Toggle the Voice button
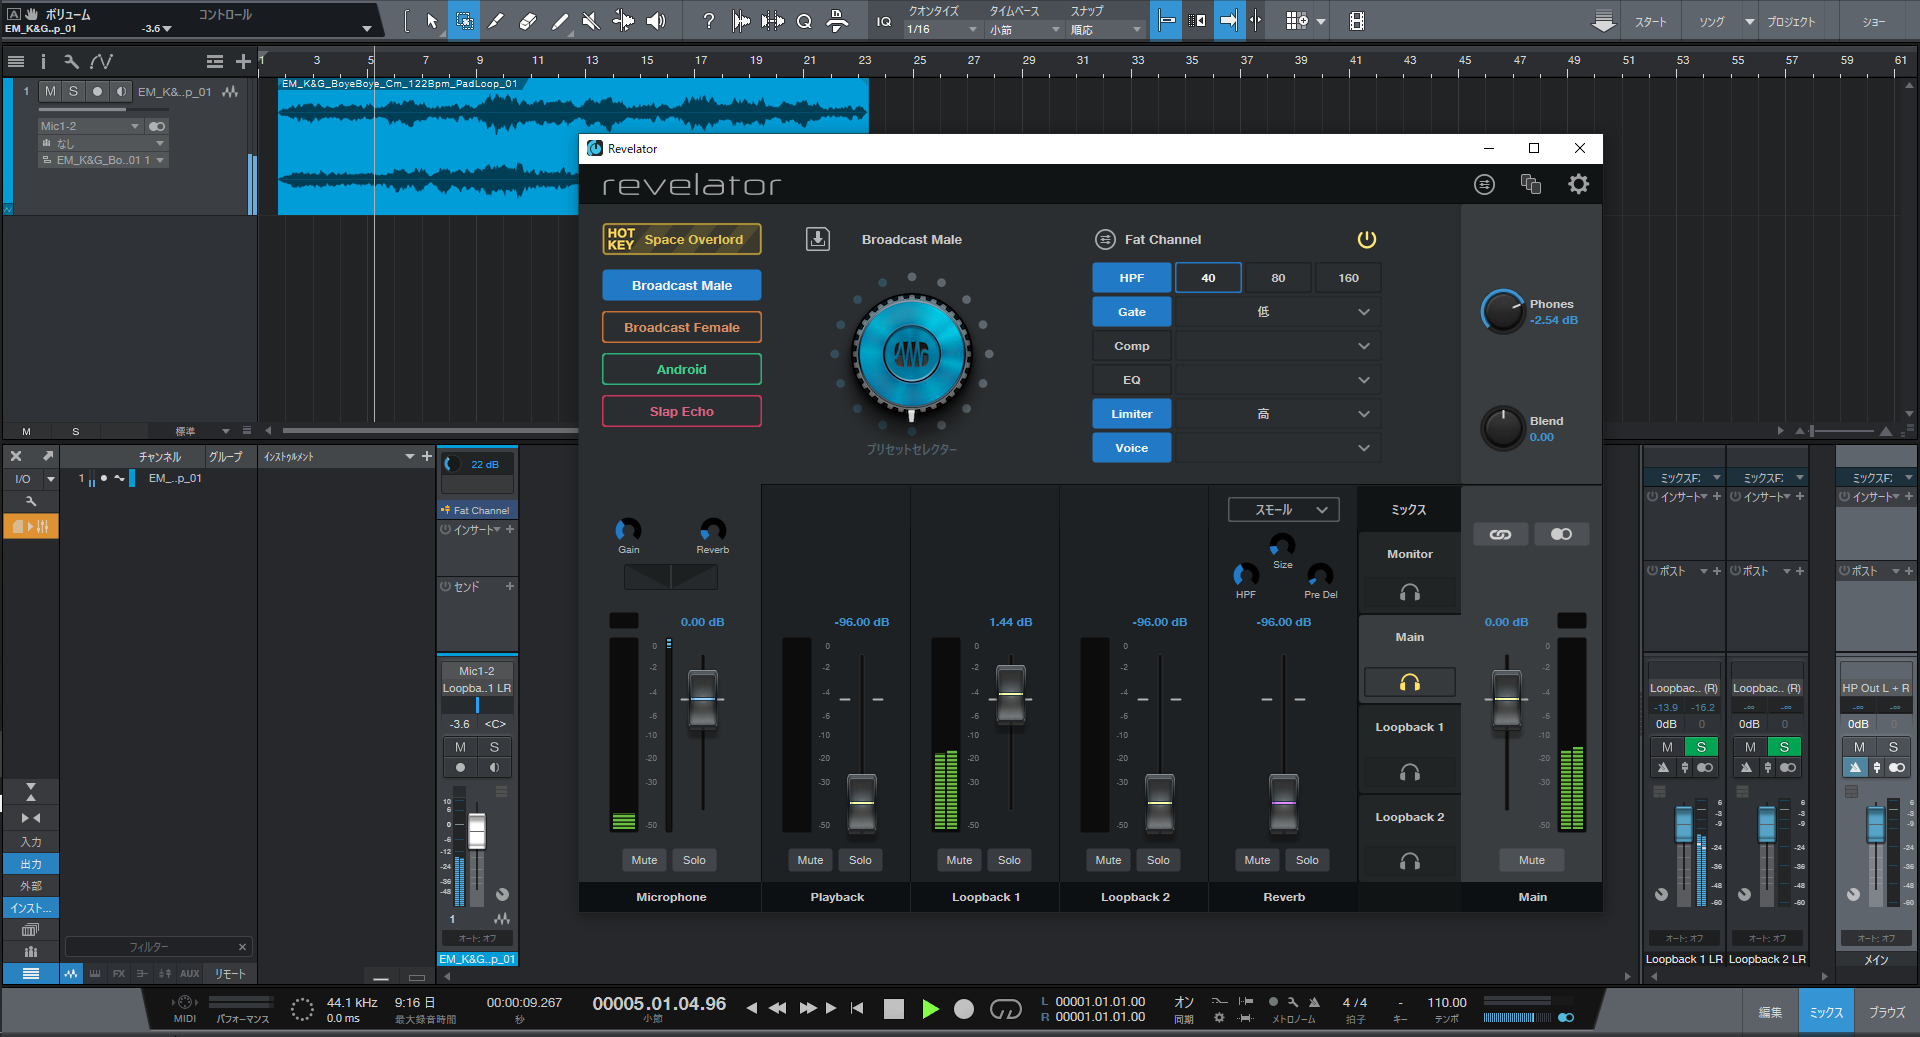This screenshot has width=1920, height=1037. pyautogui.click(x=1132, y=448)
